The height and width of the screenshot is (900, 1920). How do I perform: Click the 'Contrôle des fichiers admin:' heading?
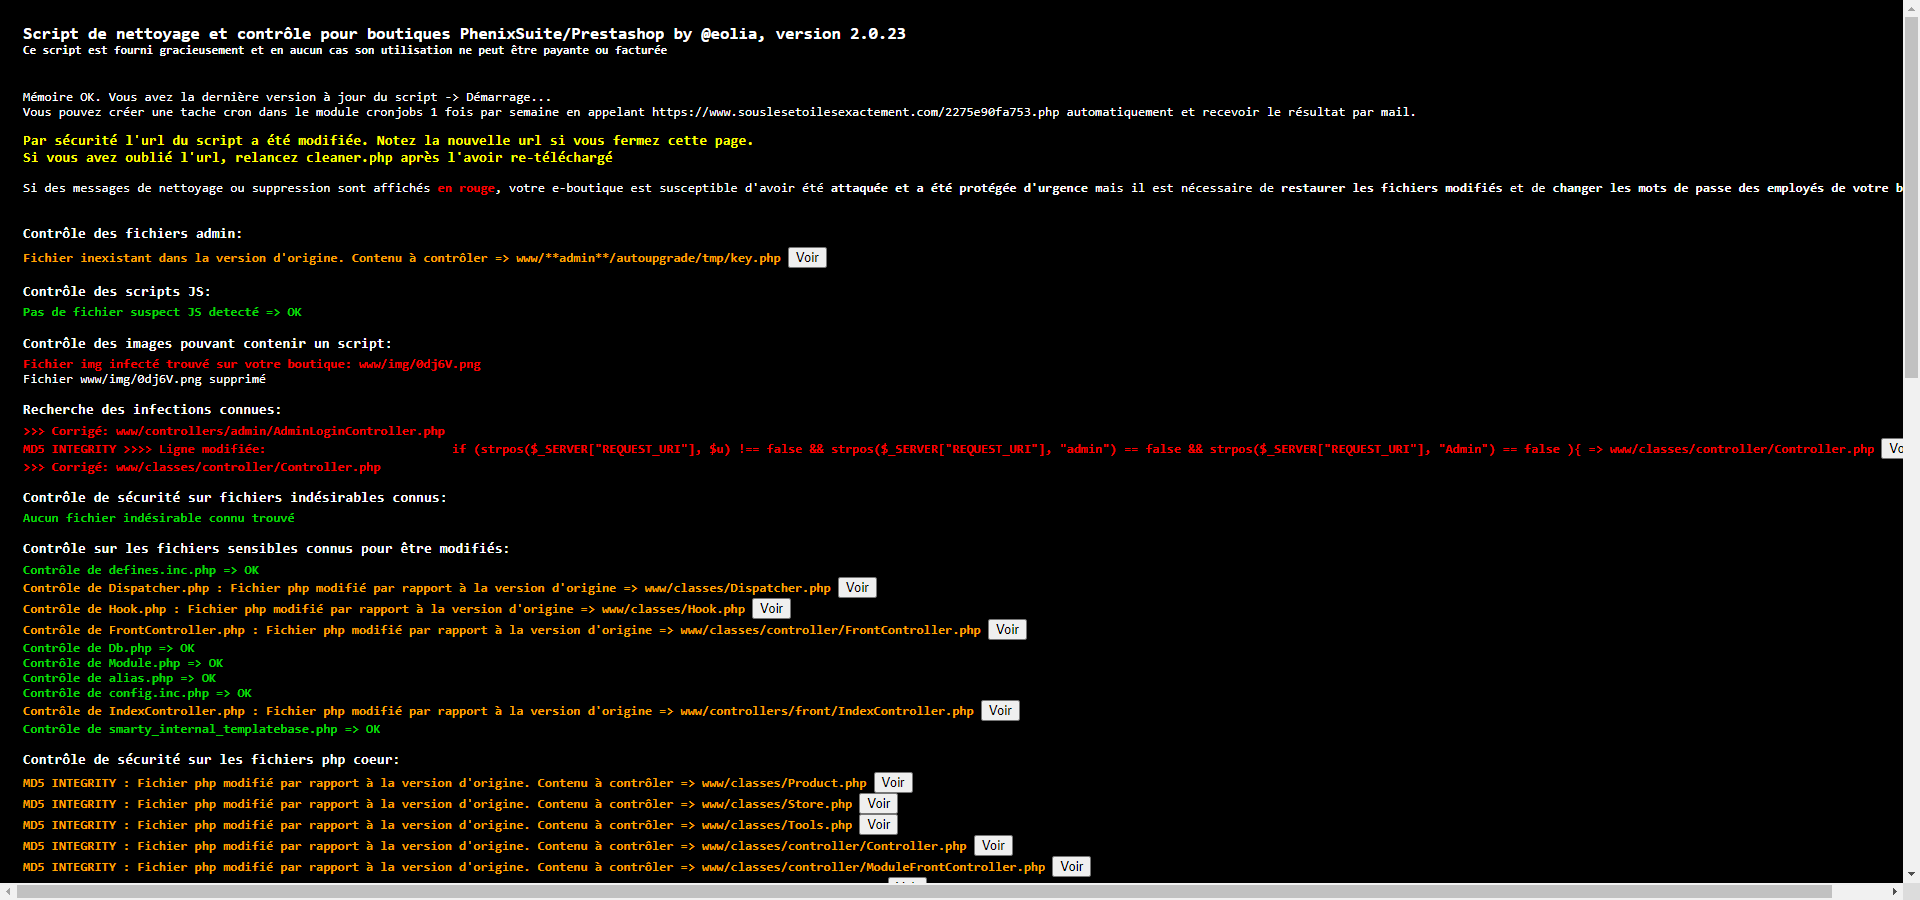point(132,234)
